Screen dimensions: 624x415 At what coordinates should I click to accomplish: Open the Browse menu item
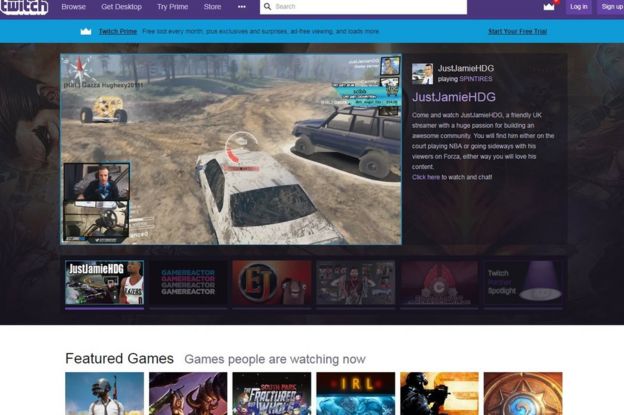pos(74,7)
